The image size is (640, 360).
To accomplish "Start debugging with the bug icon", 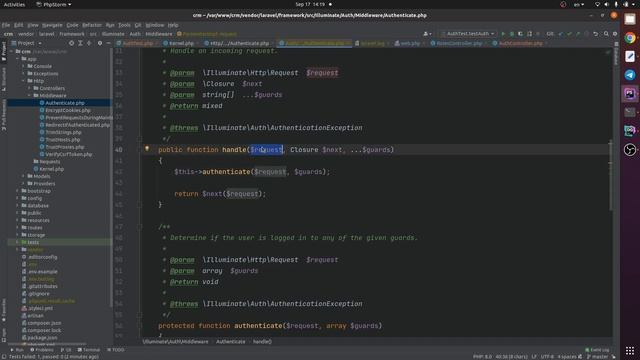I will tap(511, 34).
